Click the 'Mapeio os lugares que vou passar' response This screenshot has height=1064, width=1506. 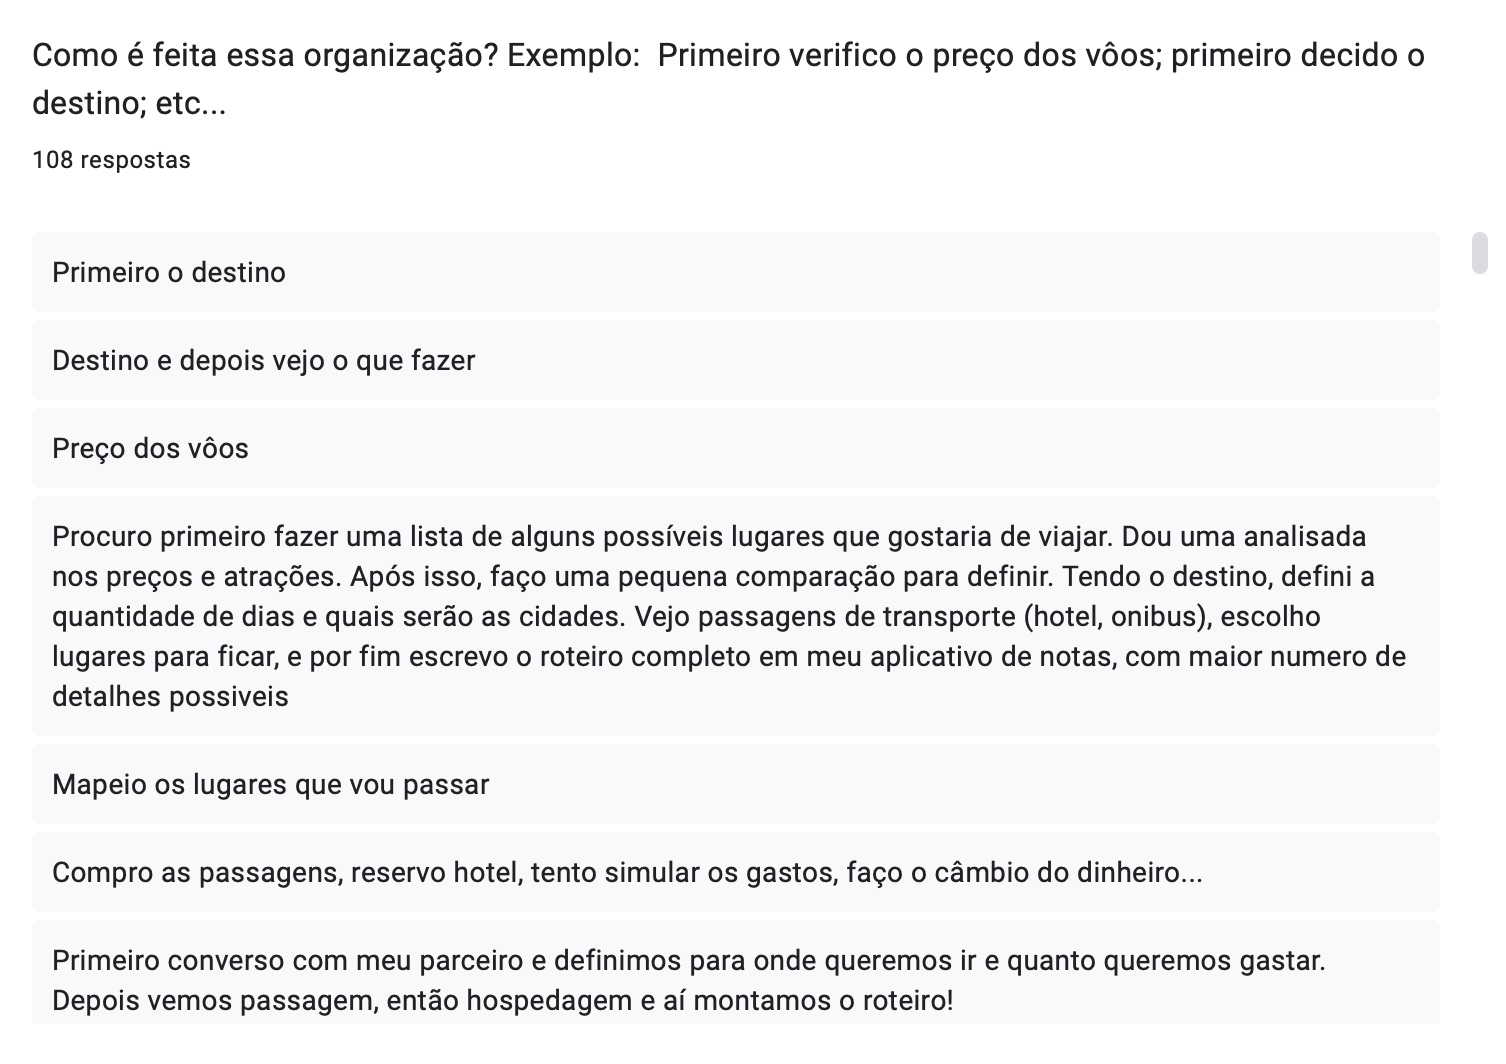[x=736, y=784]
